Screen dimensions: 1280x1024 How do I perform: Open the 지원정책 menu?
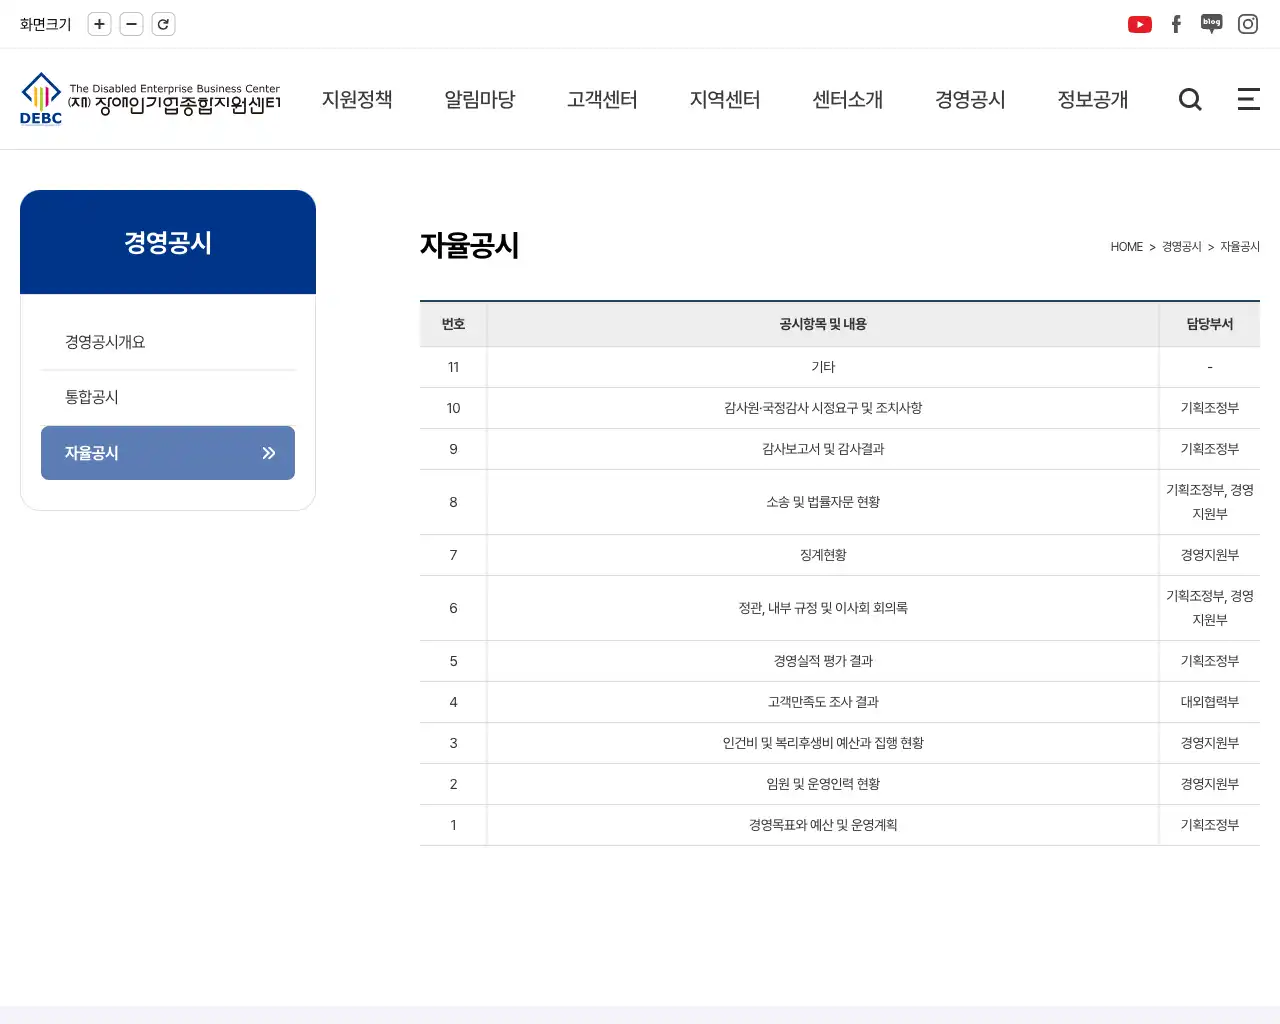click(357, 99)
